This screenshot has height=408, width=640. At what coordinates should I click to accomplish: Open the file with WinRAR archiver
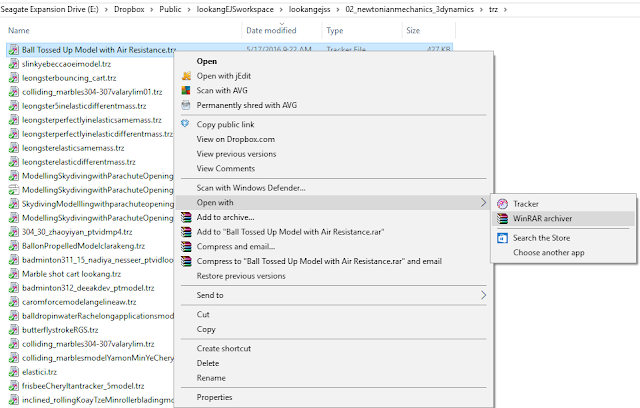pos(542,218)
